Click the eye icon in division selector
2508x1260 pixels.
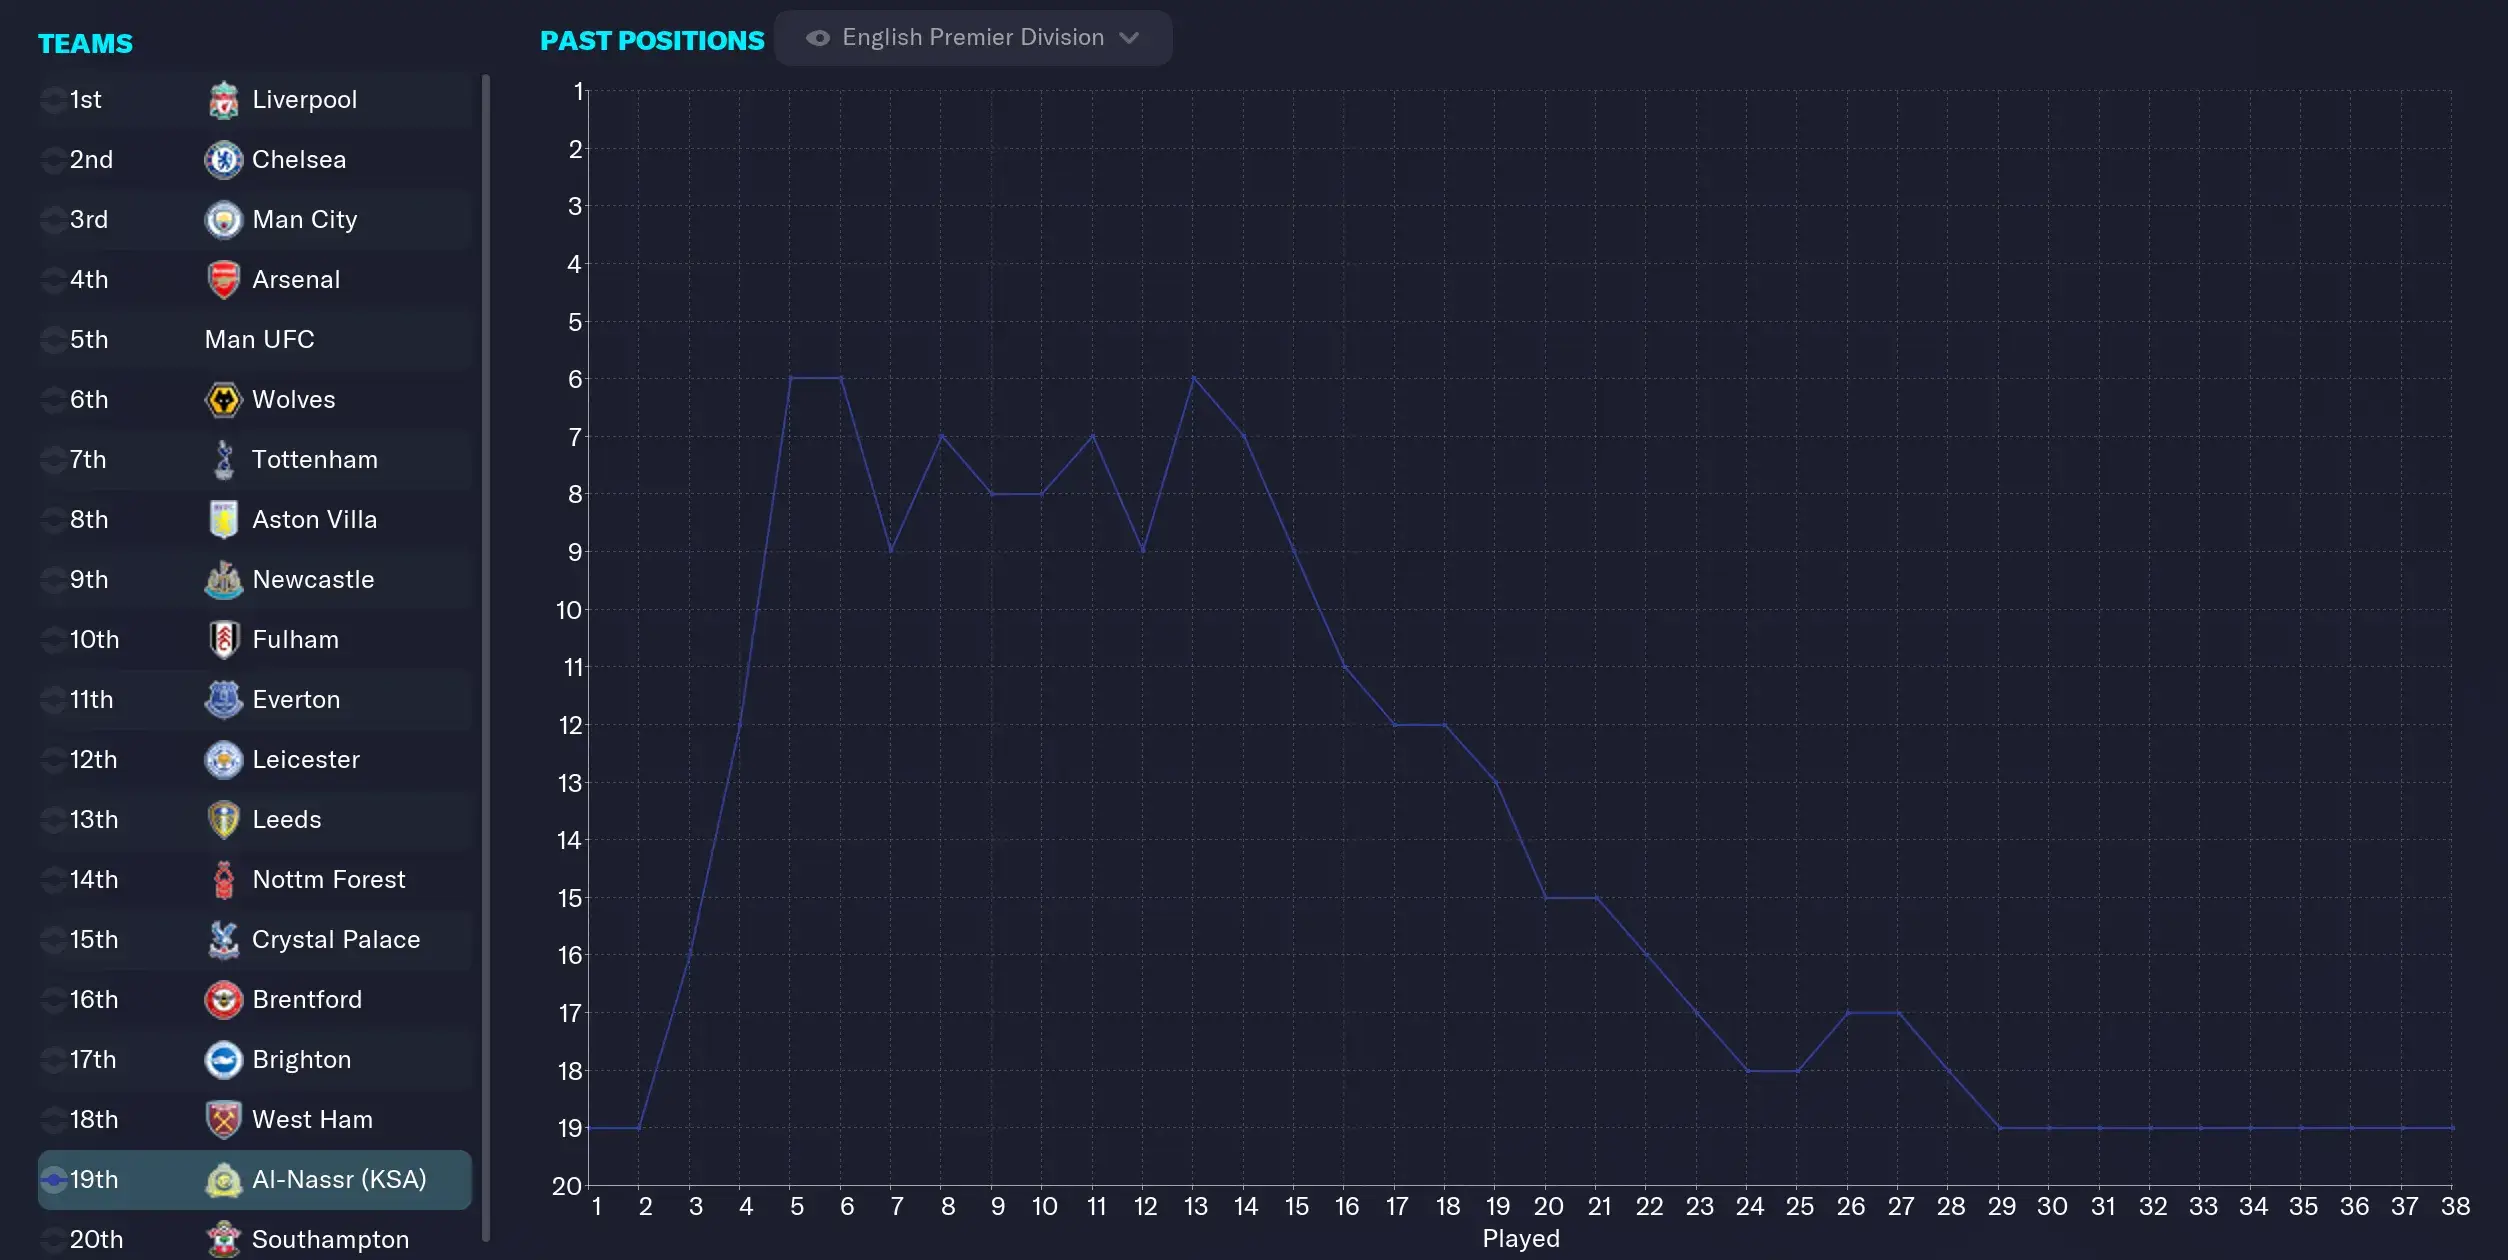point(818,38)
